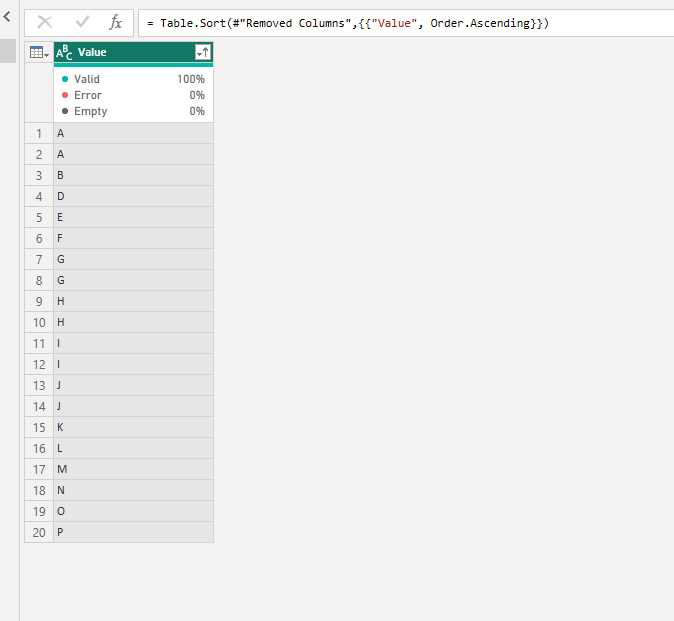The height and width of the screenshot is (621, 674).
Task: Click the ABC data type icon
Action: (x=64, y=52)
